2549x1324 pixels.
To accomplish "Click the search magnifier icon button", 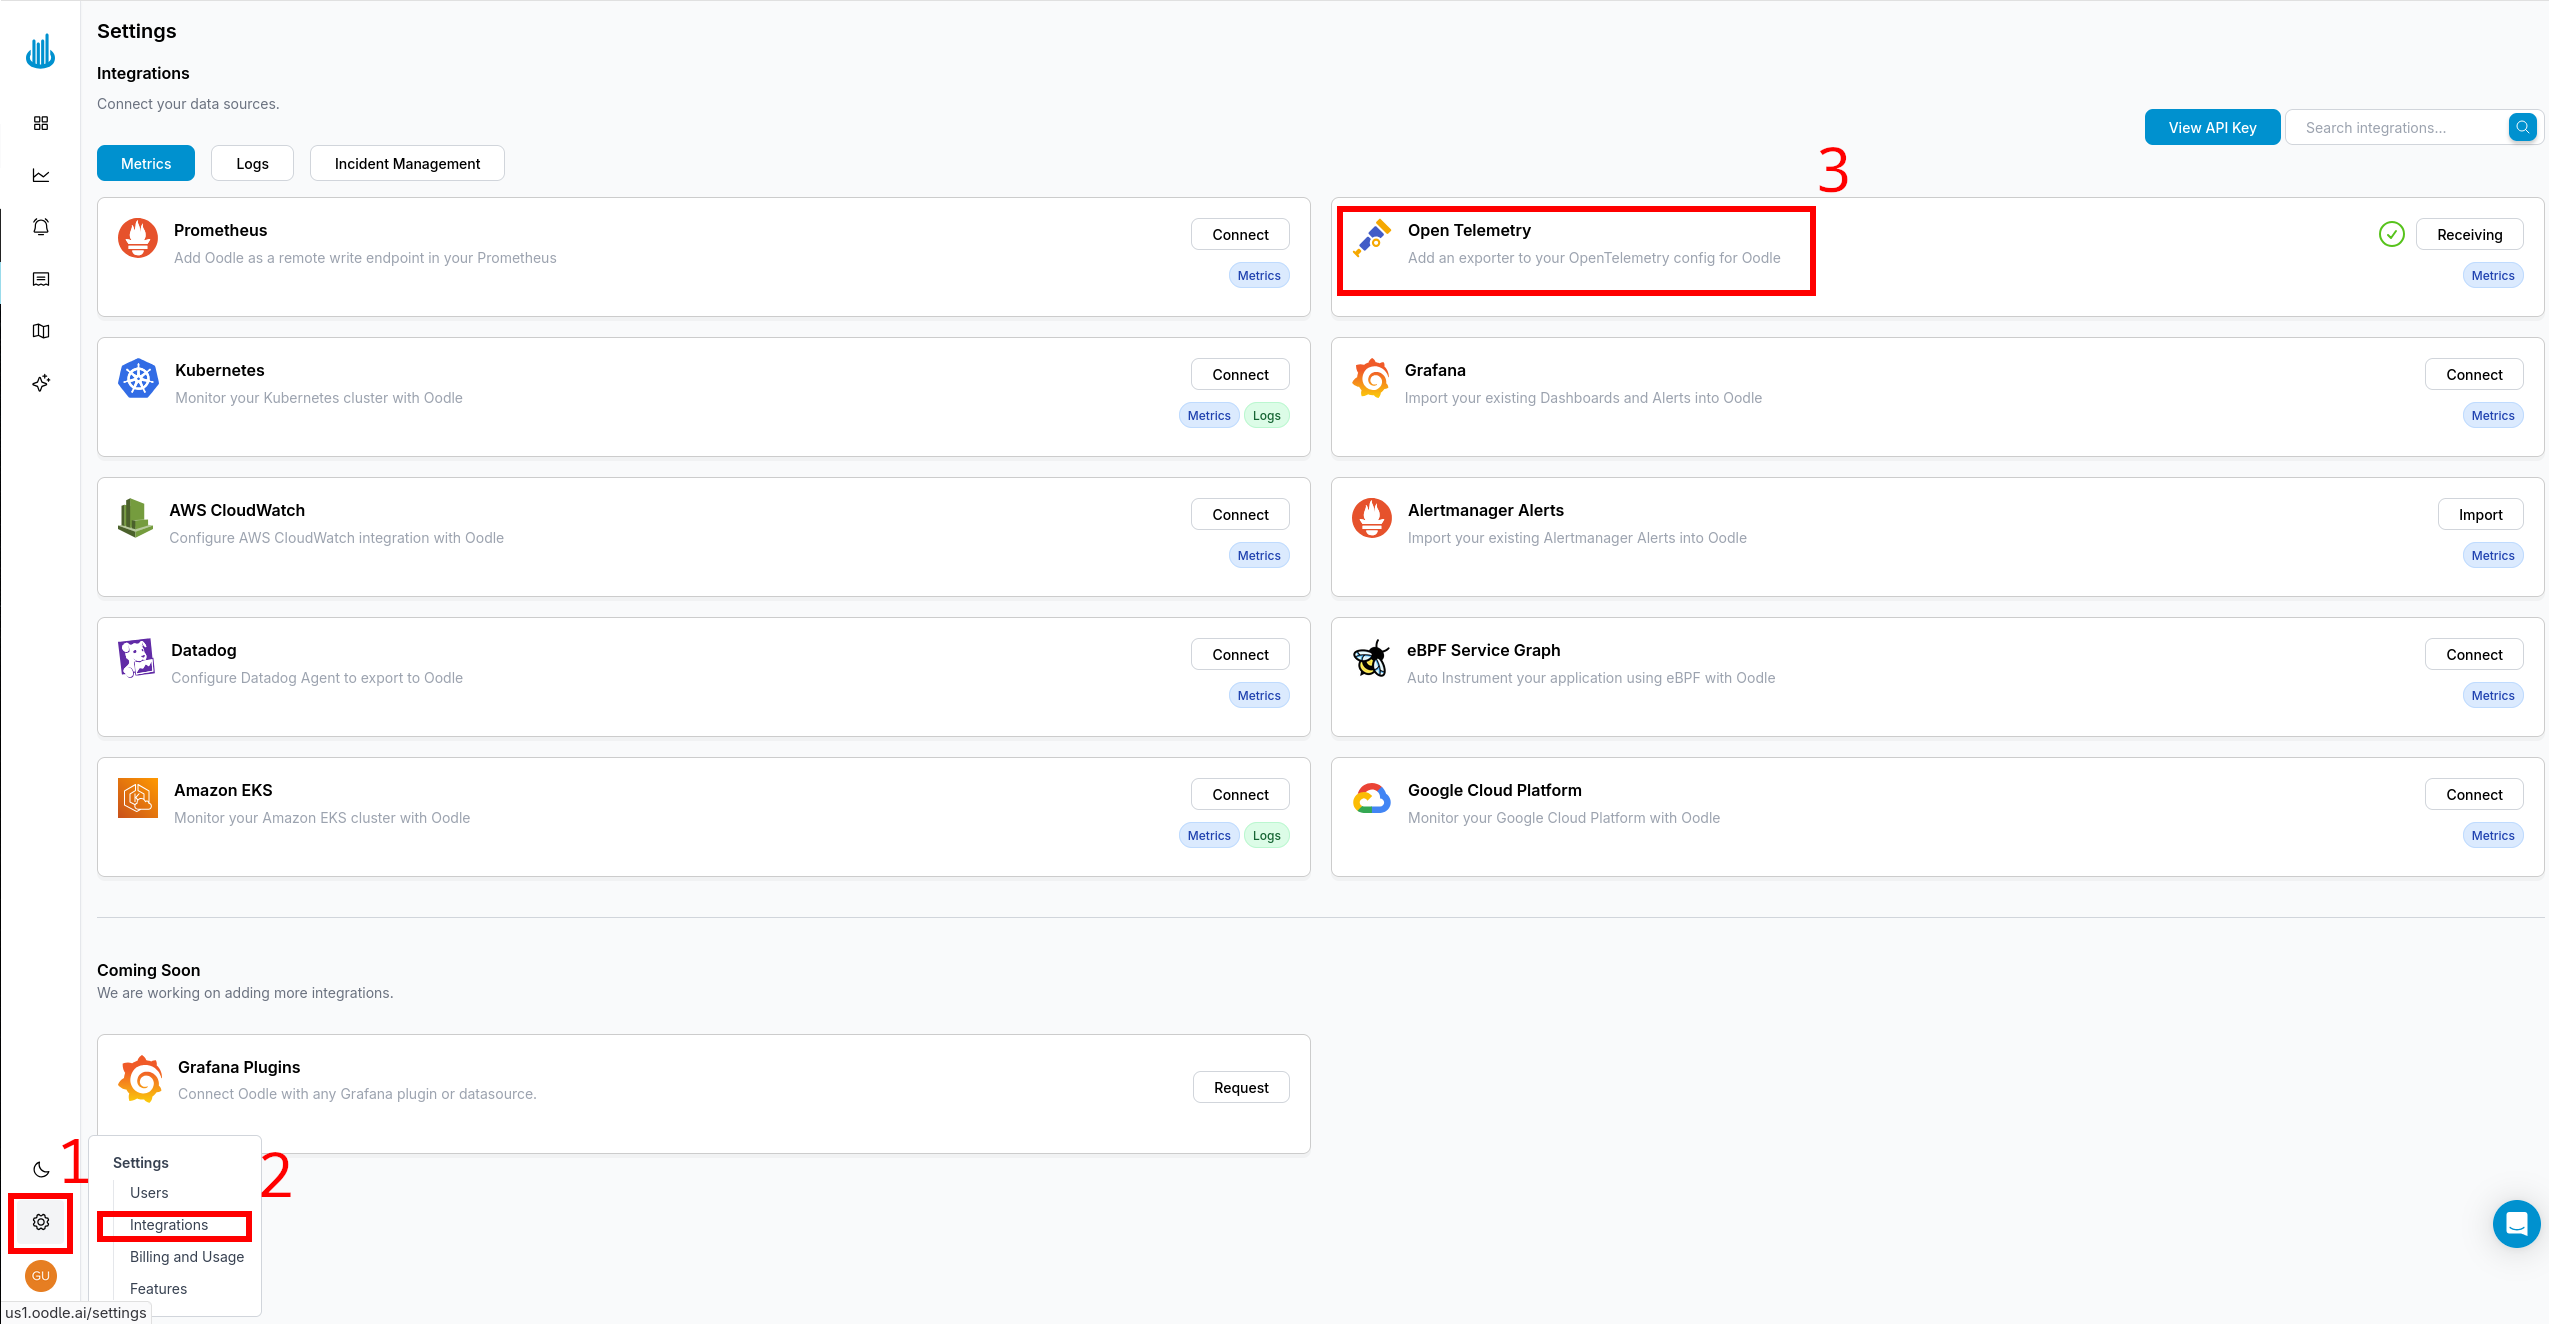I will (x=2523, y=127).
